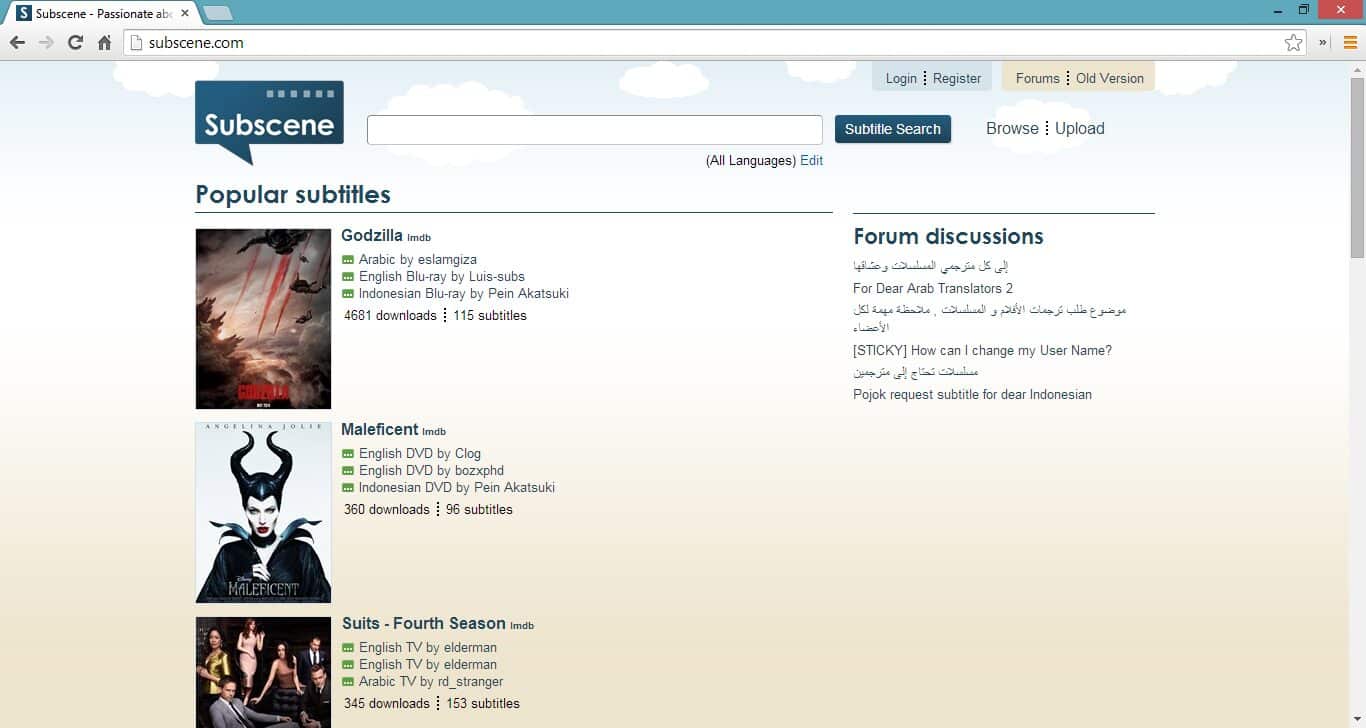Open the Maleficent poster thumbnail

[263, 512]
